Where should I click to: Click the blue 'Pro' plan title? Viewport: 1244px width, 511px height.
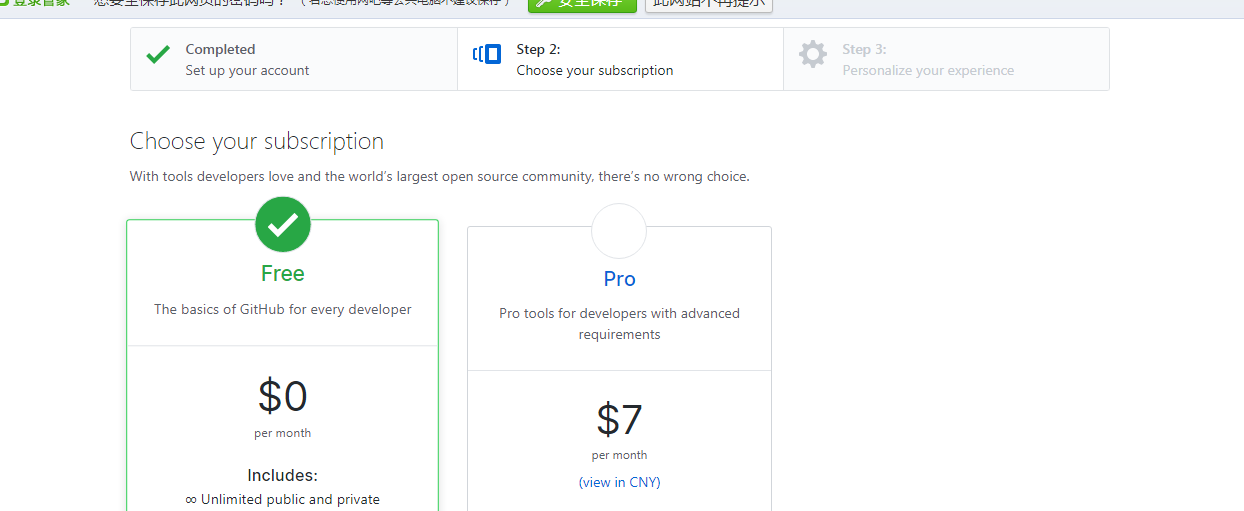(x=620, y=279)
